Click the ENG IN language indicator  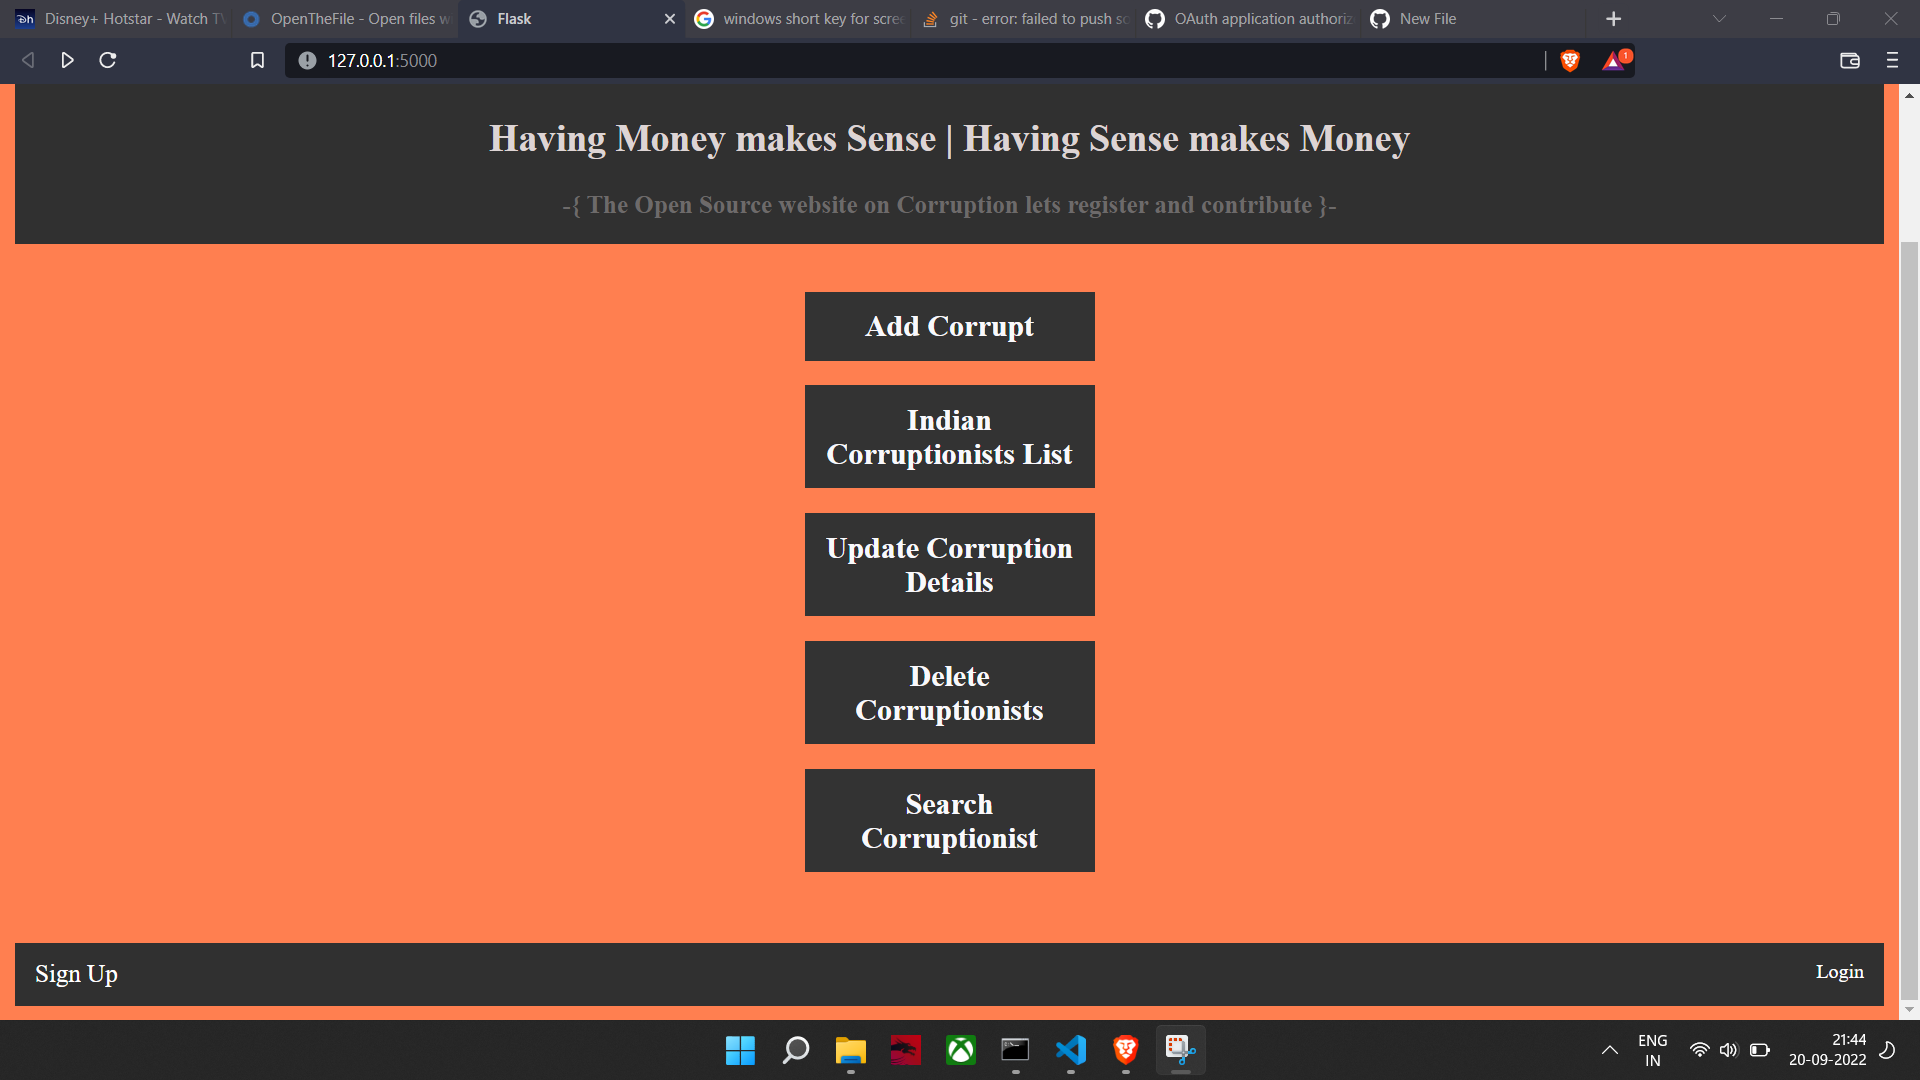pos(1651,1049)
